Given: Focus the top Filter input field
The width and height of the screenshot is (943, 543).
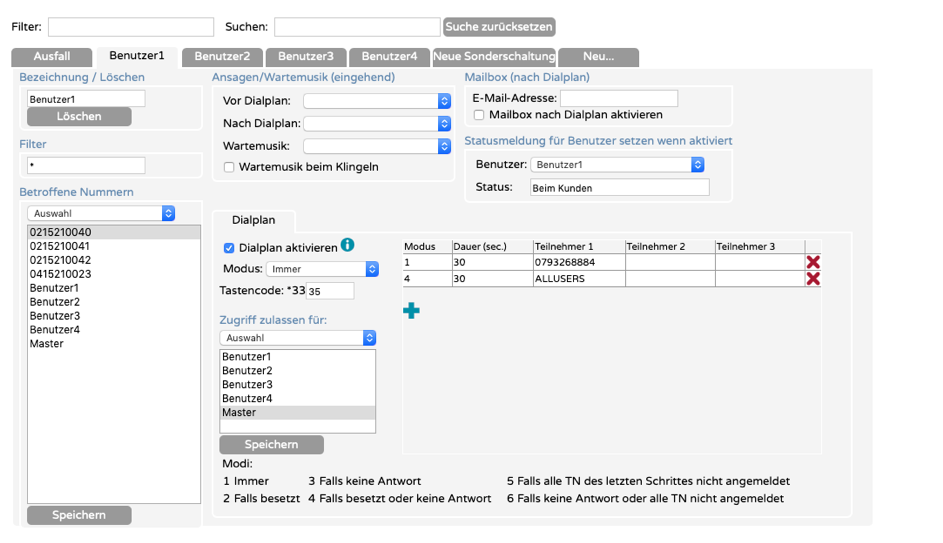Looking at the screenshot, I should [x=131, y=27].
